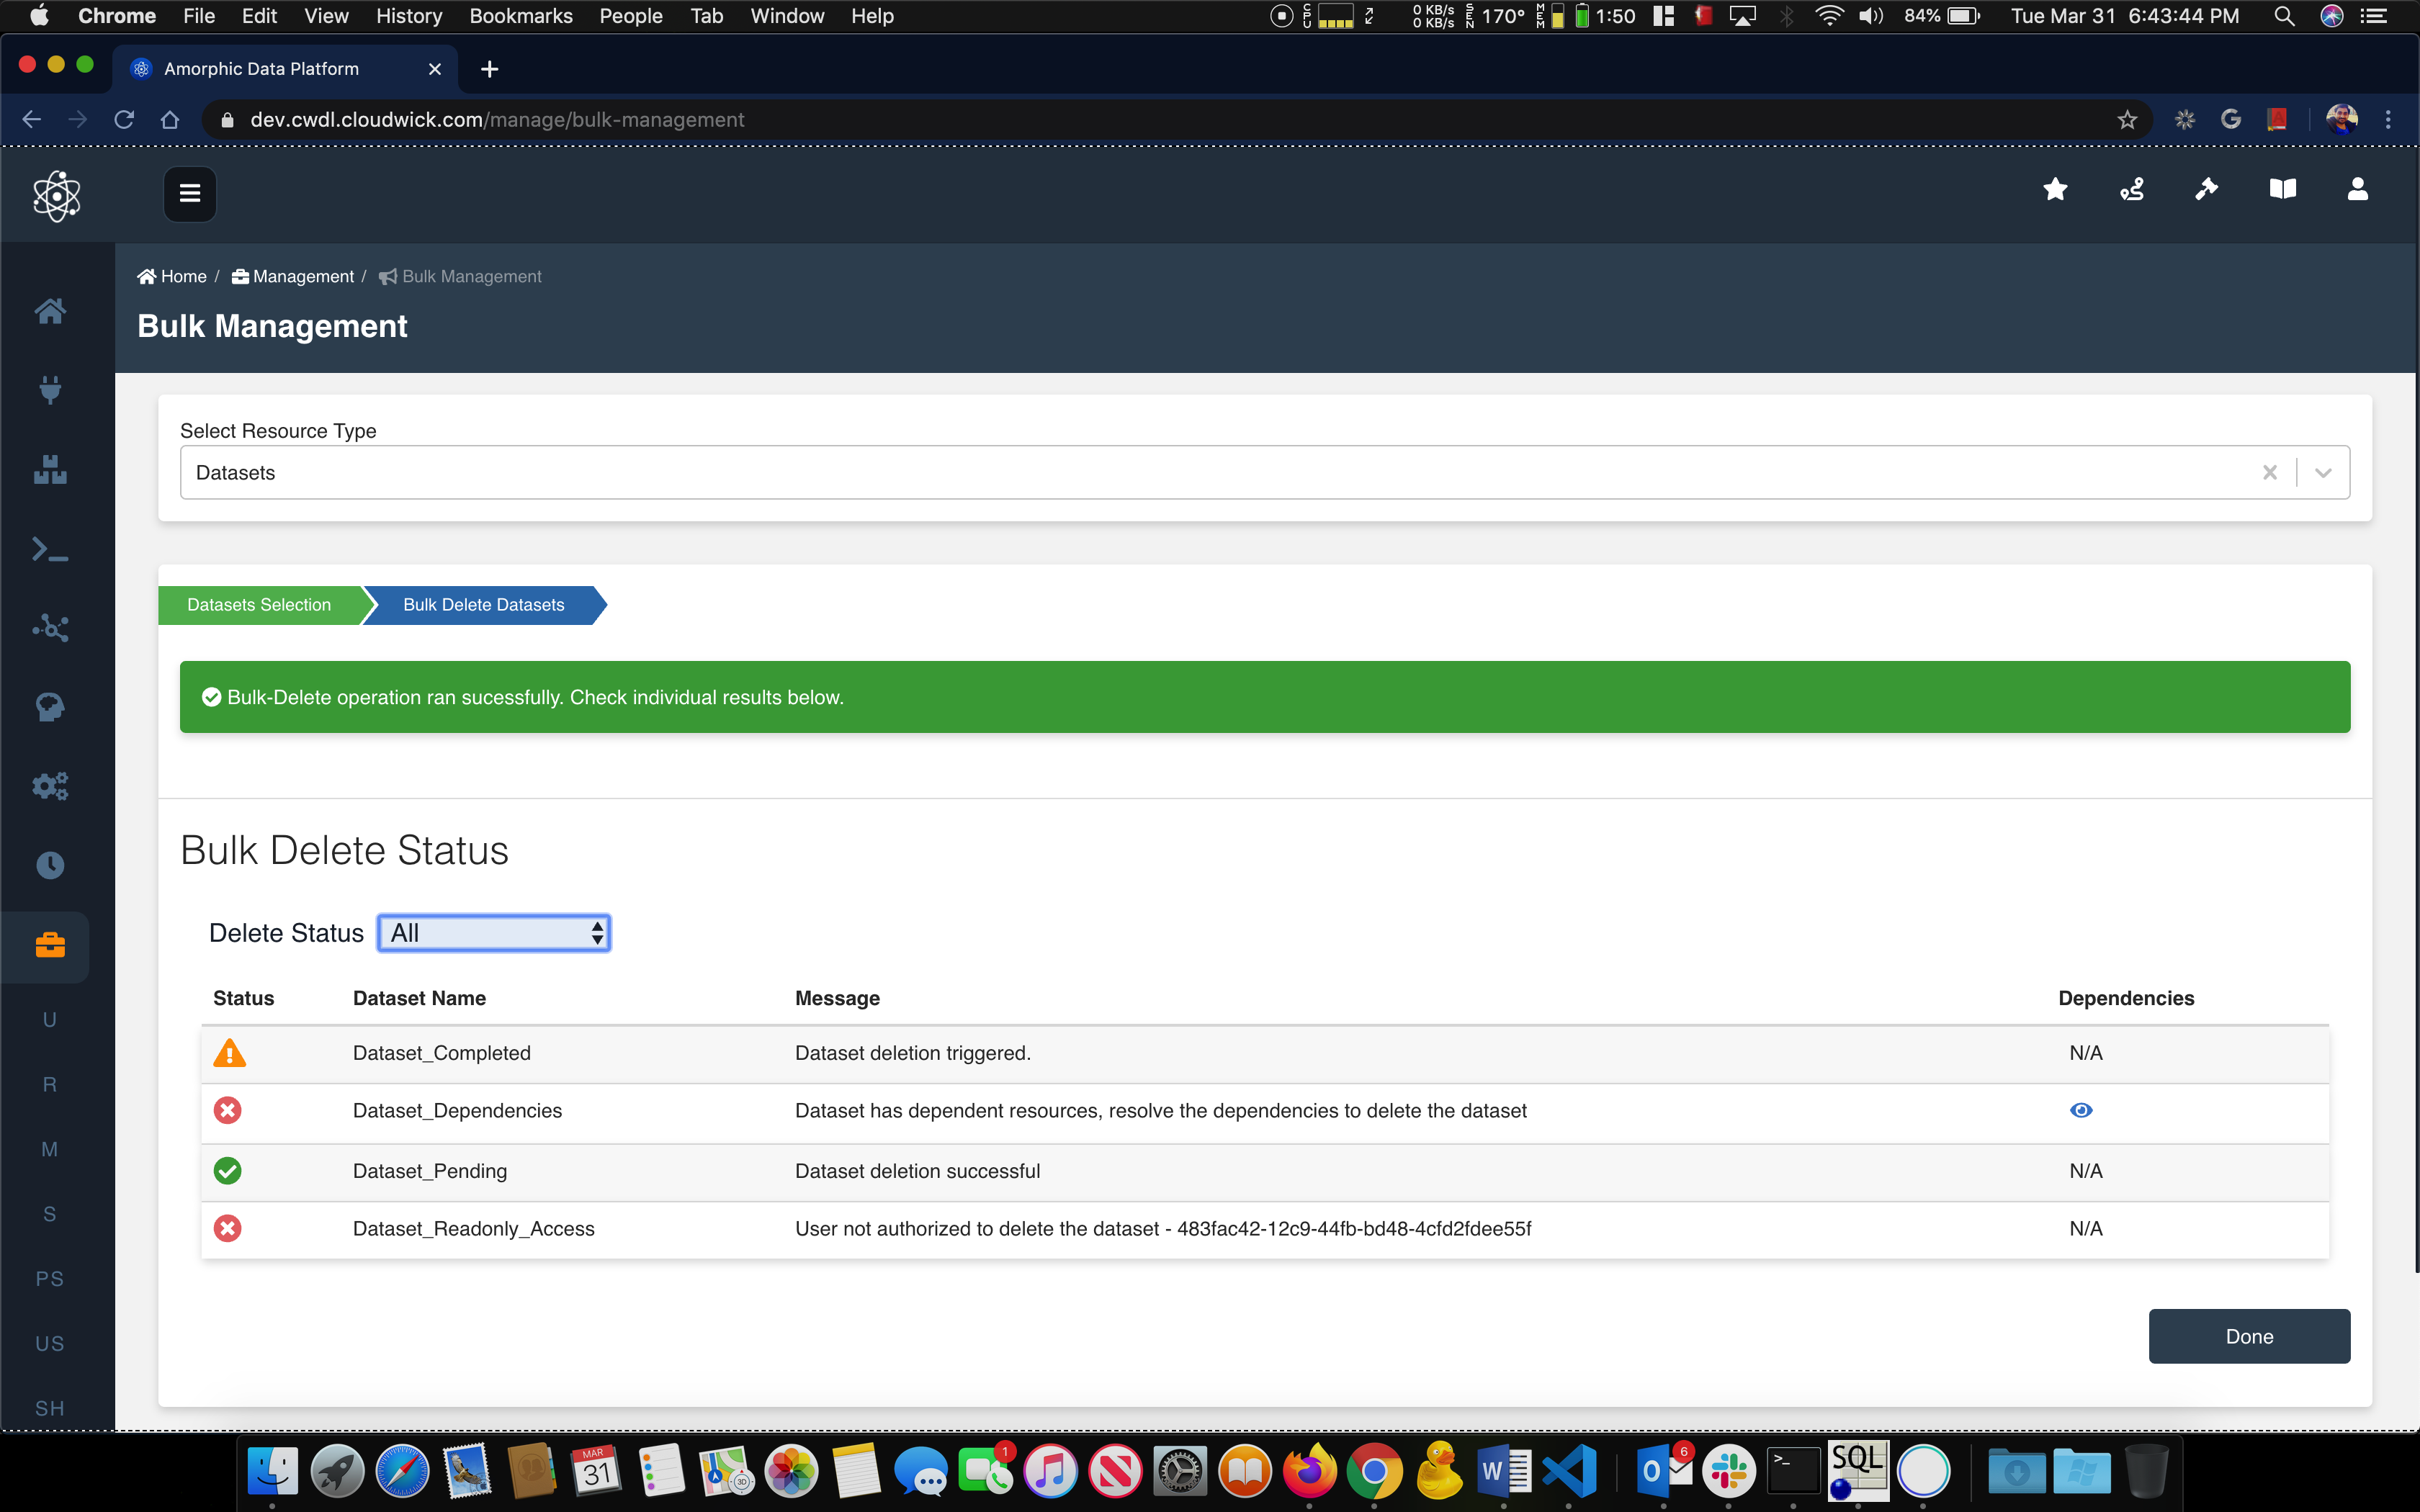Viewport: 2420px width, 1512px height.
Task: Open the network nodes sidebar icon
Action: coord(50,628)
